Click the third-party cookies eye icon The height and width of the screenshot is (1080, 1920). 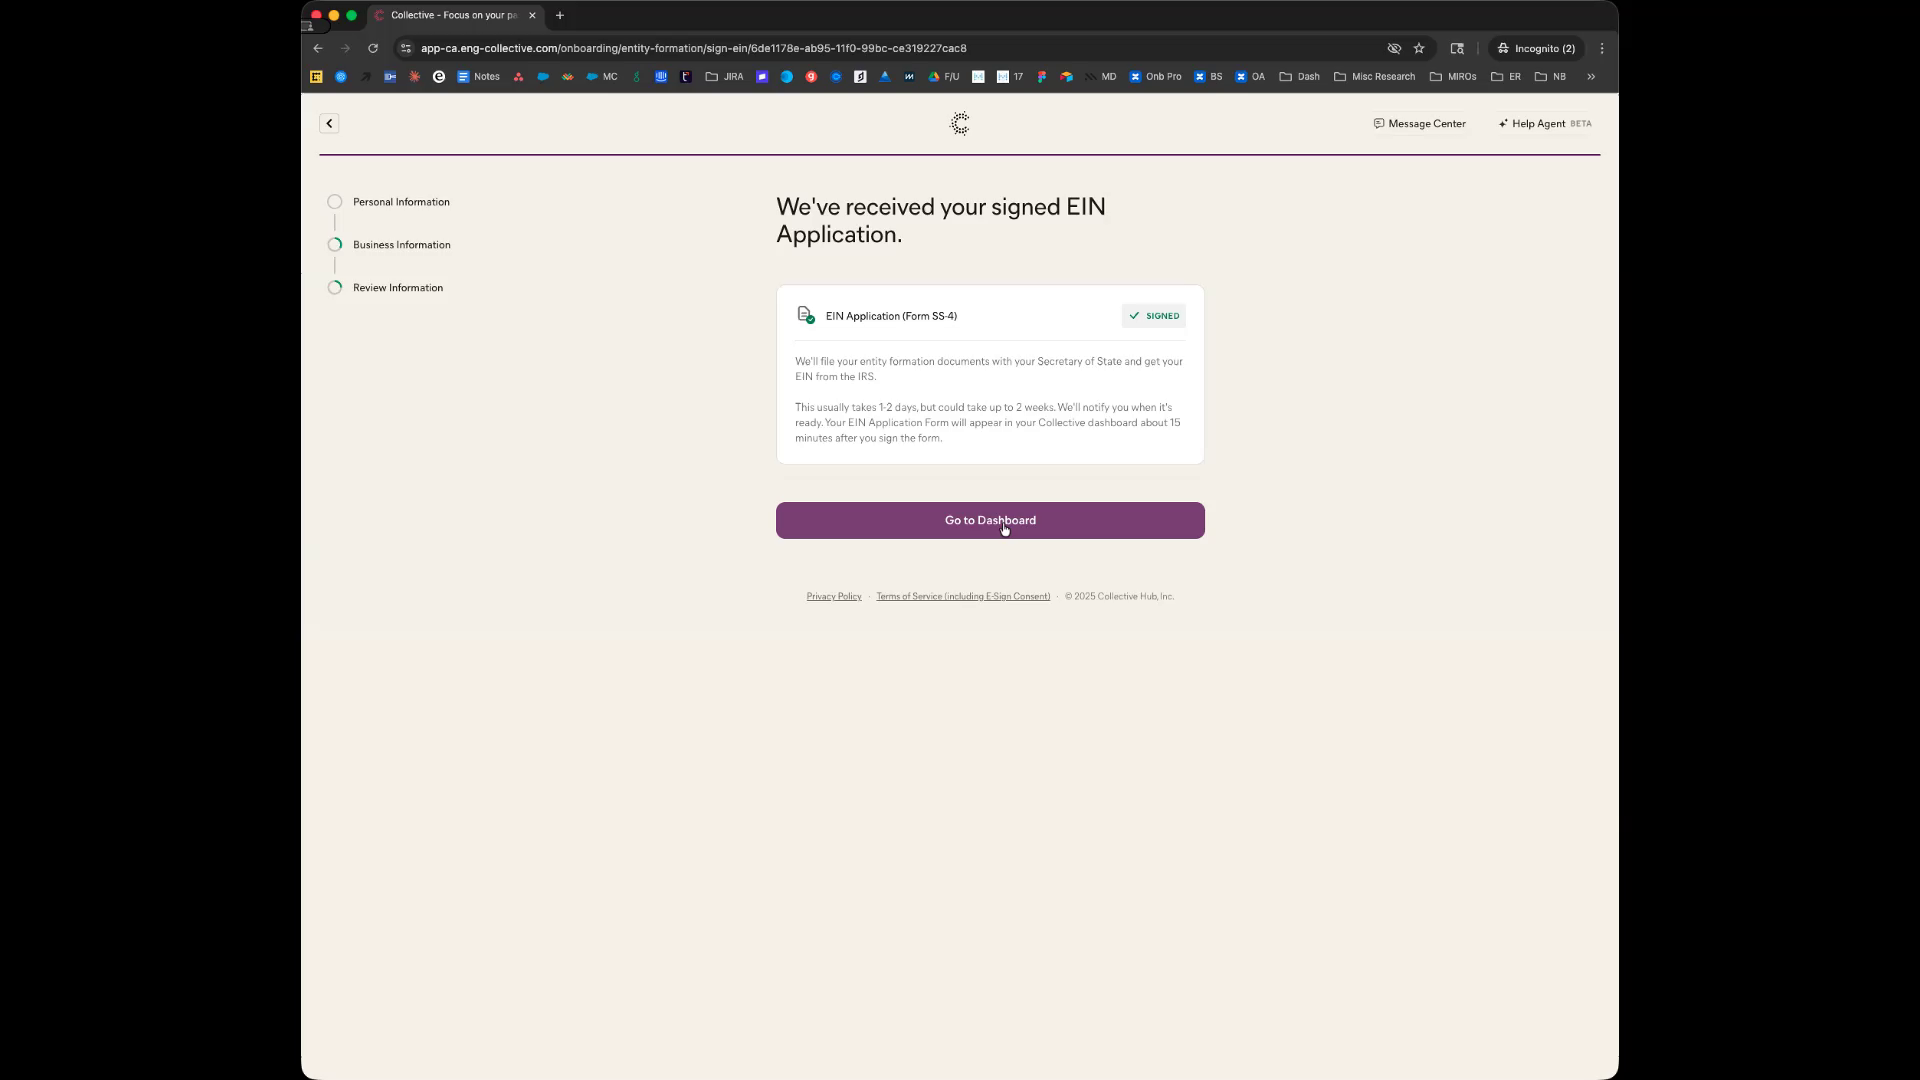1393,48
